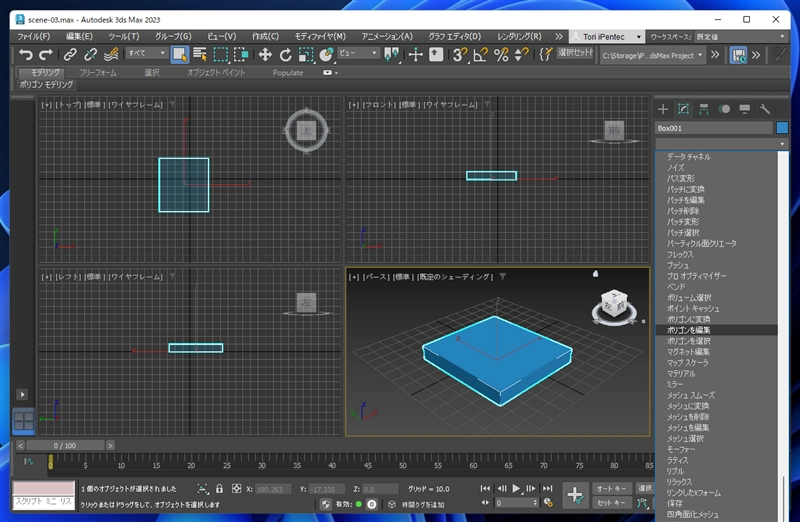Click the セット キー button
The height and width of the screenshot is (522, 800).
[x=611, y=503]
